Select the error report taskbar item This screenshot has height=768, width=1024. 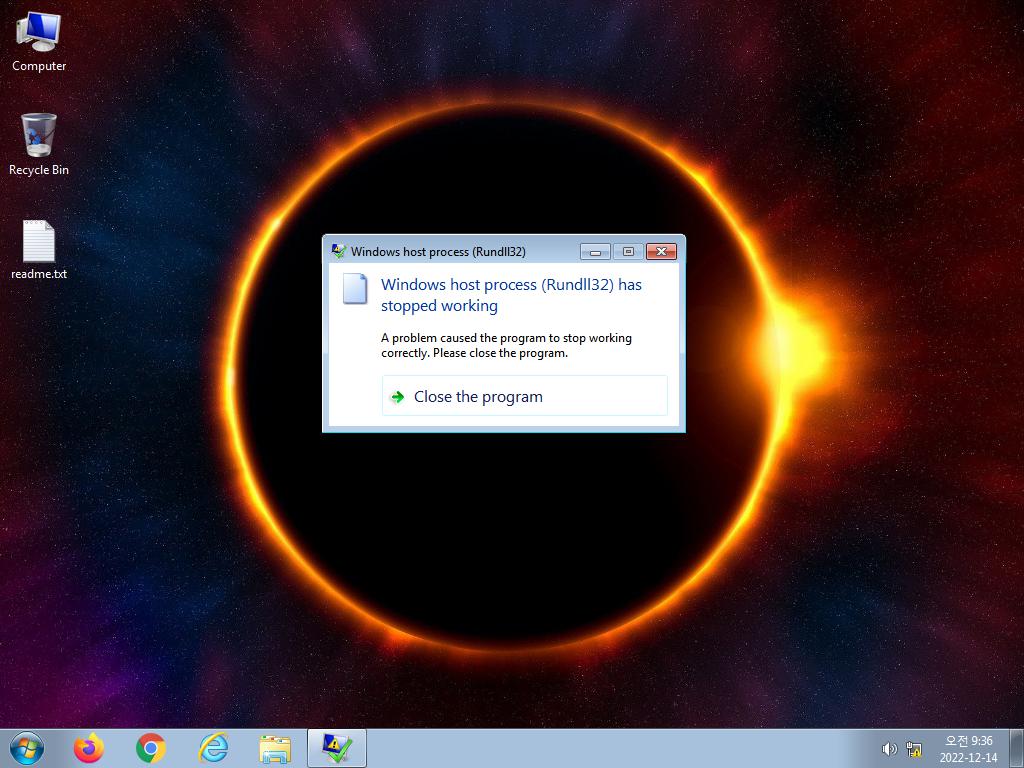[337, 748]
